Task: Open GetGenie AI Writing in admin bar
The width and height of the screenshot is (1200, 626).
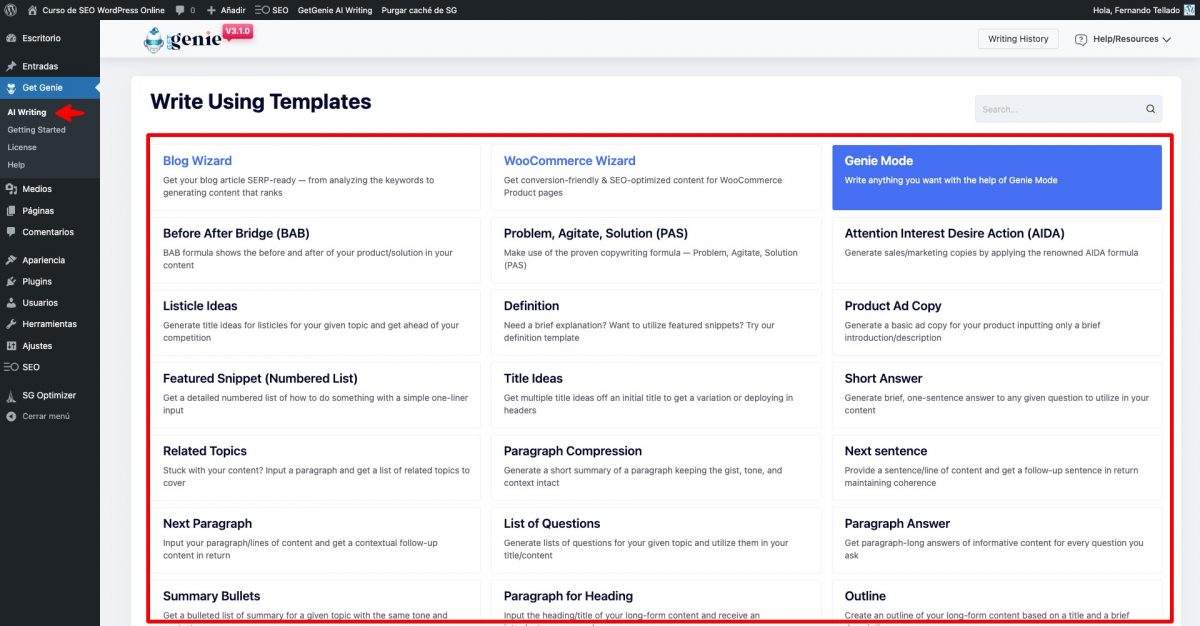Action: tap(335, 10)
